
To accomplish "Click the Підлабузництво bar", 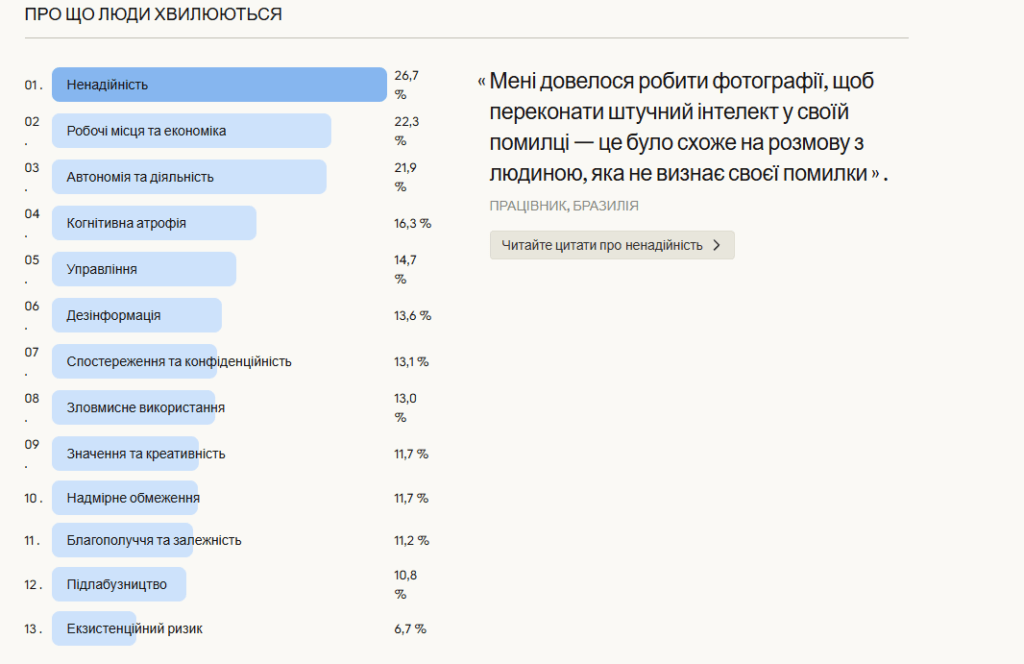I will click(x=119, y=584).
